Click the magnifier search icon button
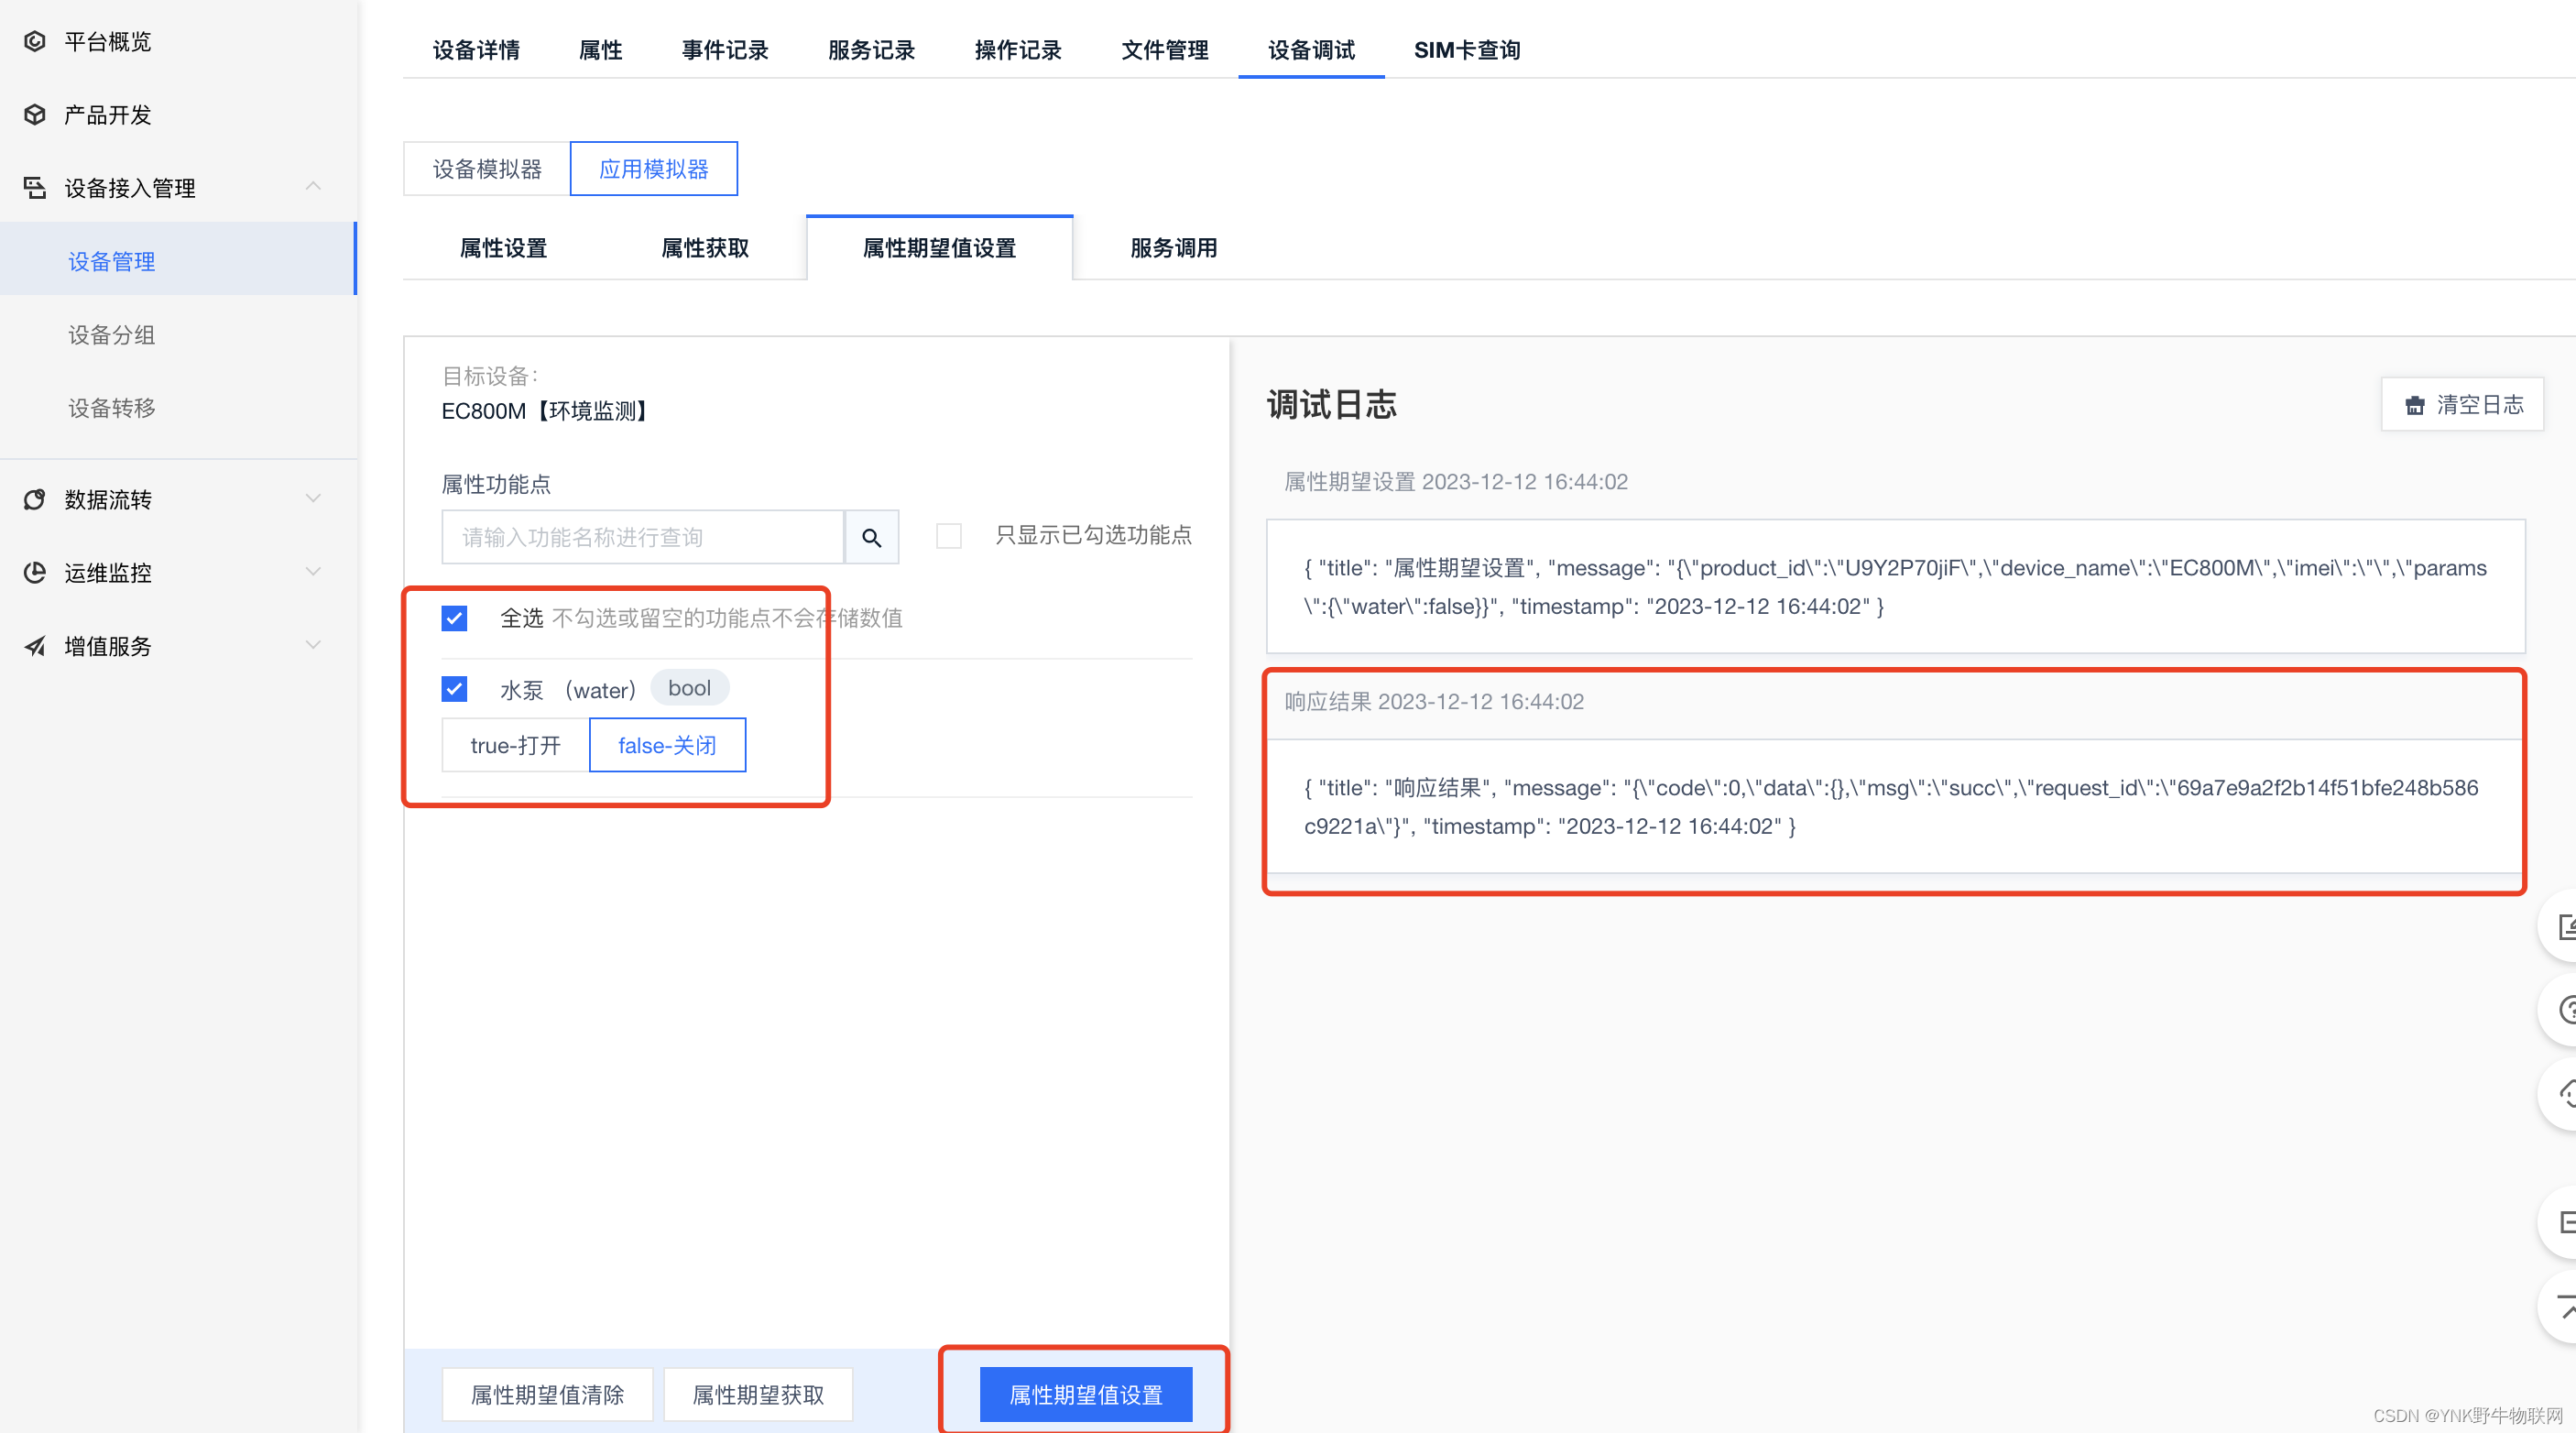2576x1433 pixels. pyautogui.click(x=871, y=537)
